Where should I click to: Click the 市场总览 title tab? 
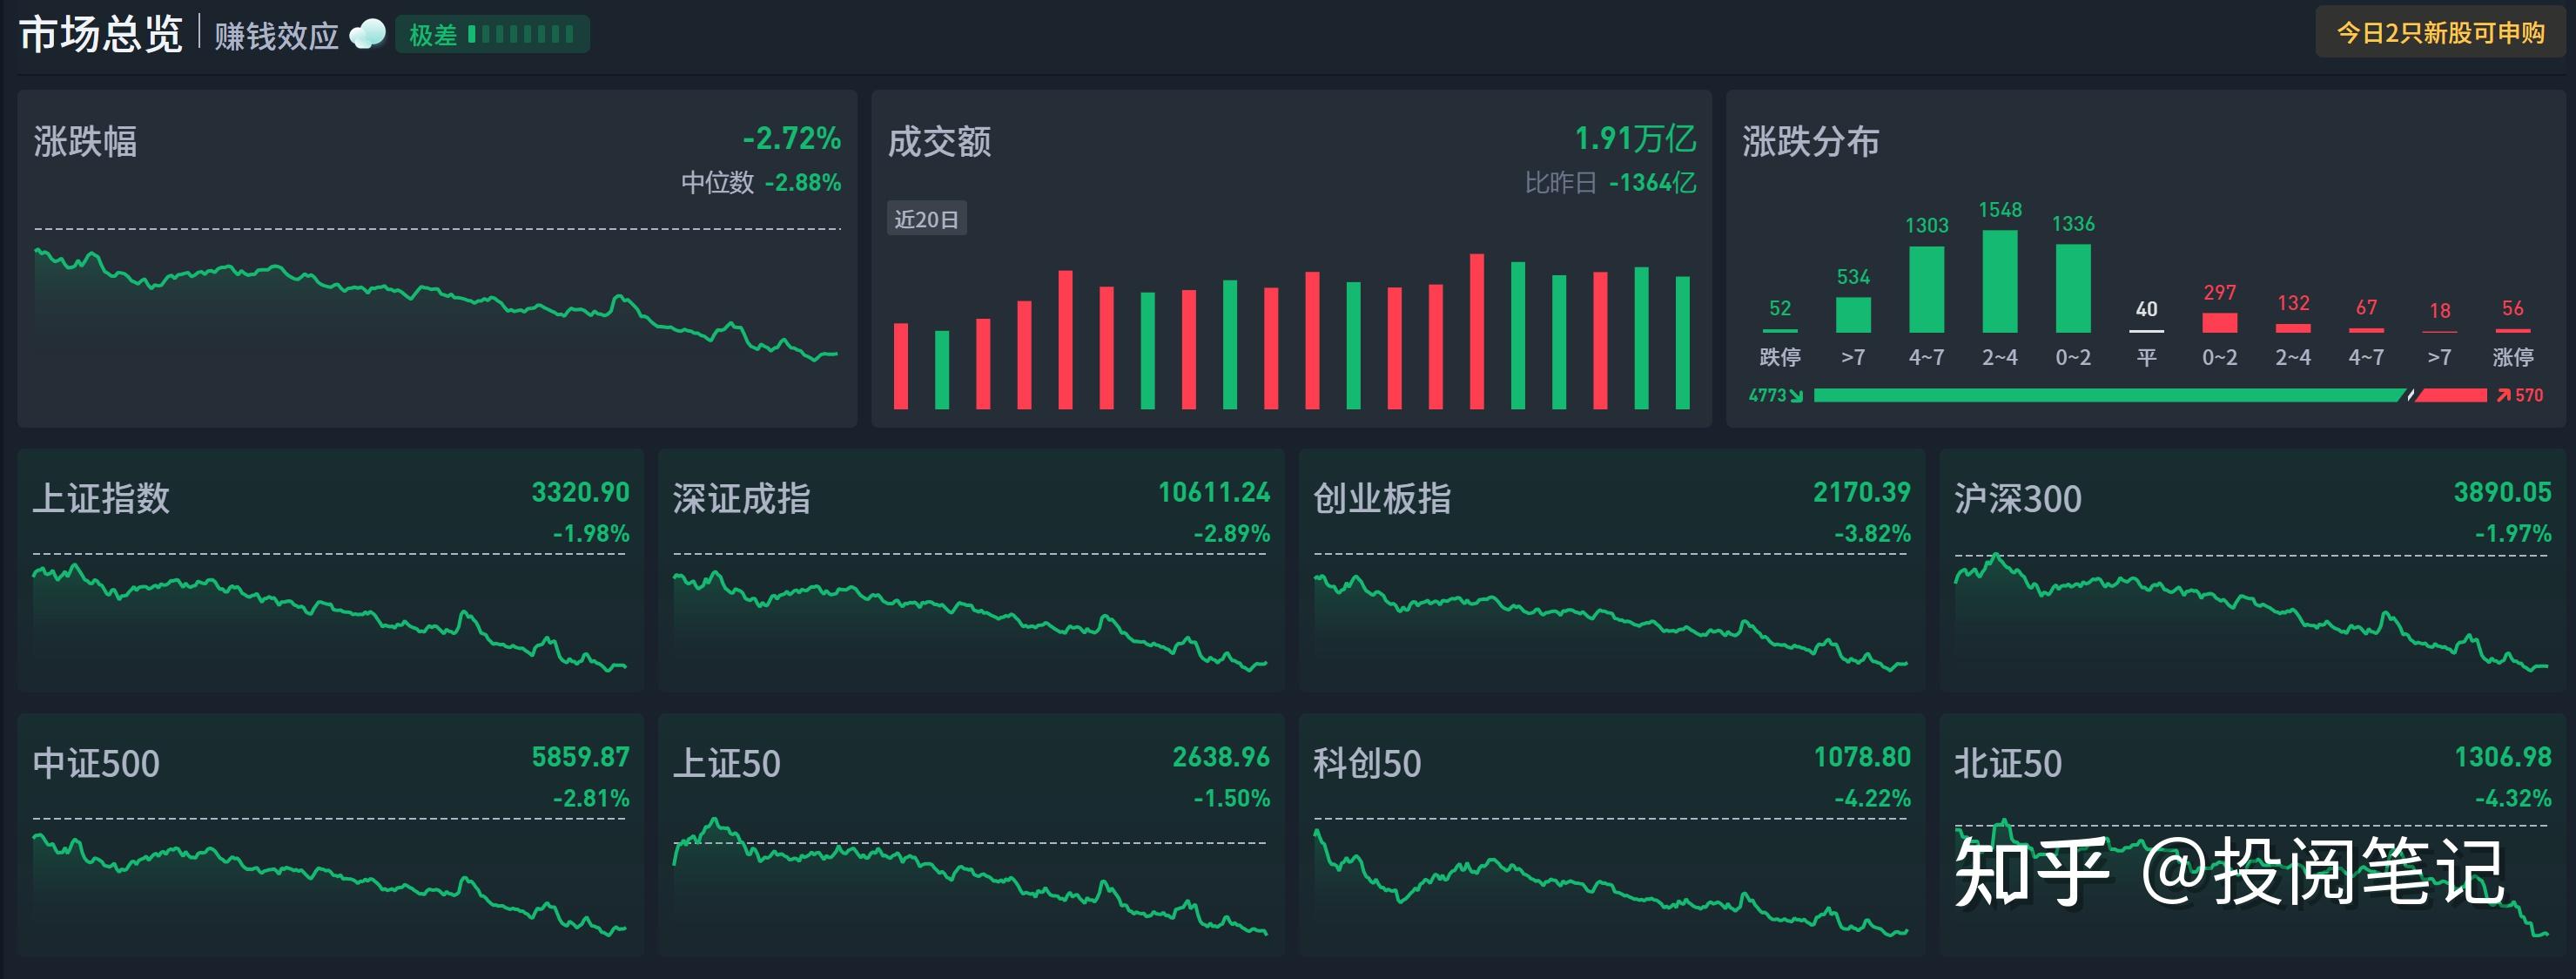101,35
